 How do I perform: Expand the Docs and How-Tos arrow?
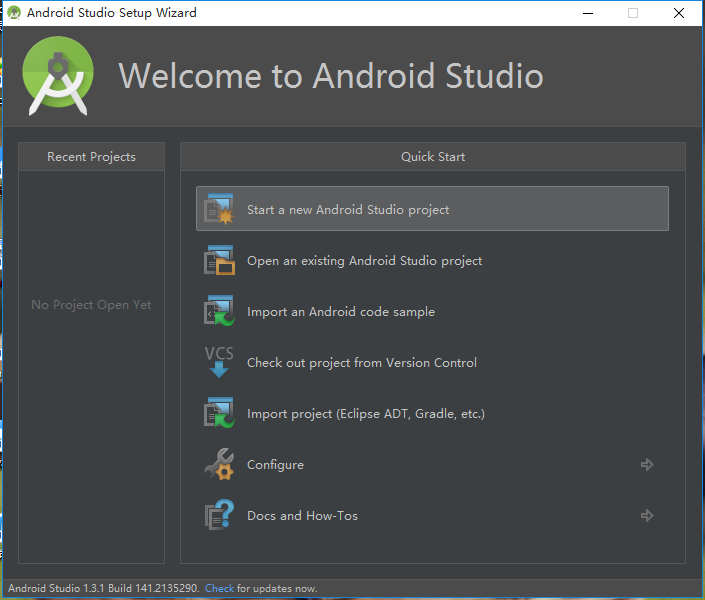pos(647,515)
